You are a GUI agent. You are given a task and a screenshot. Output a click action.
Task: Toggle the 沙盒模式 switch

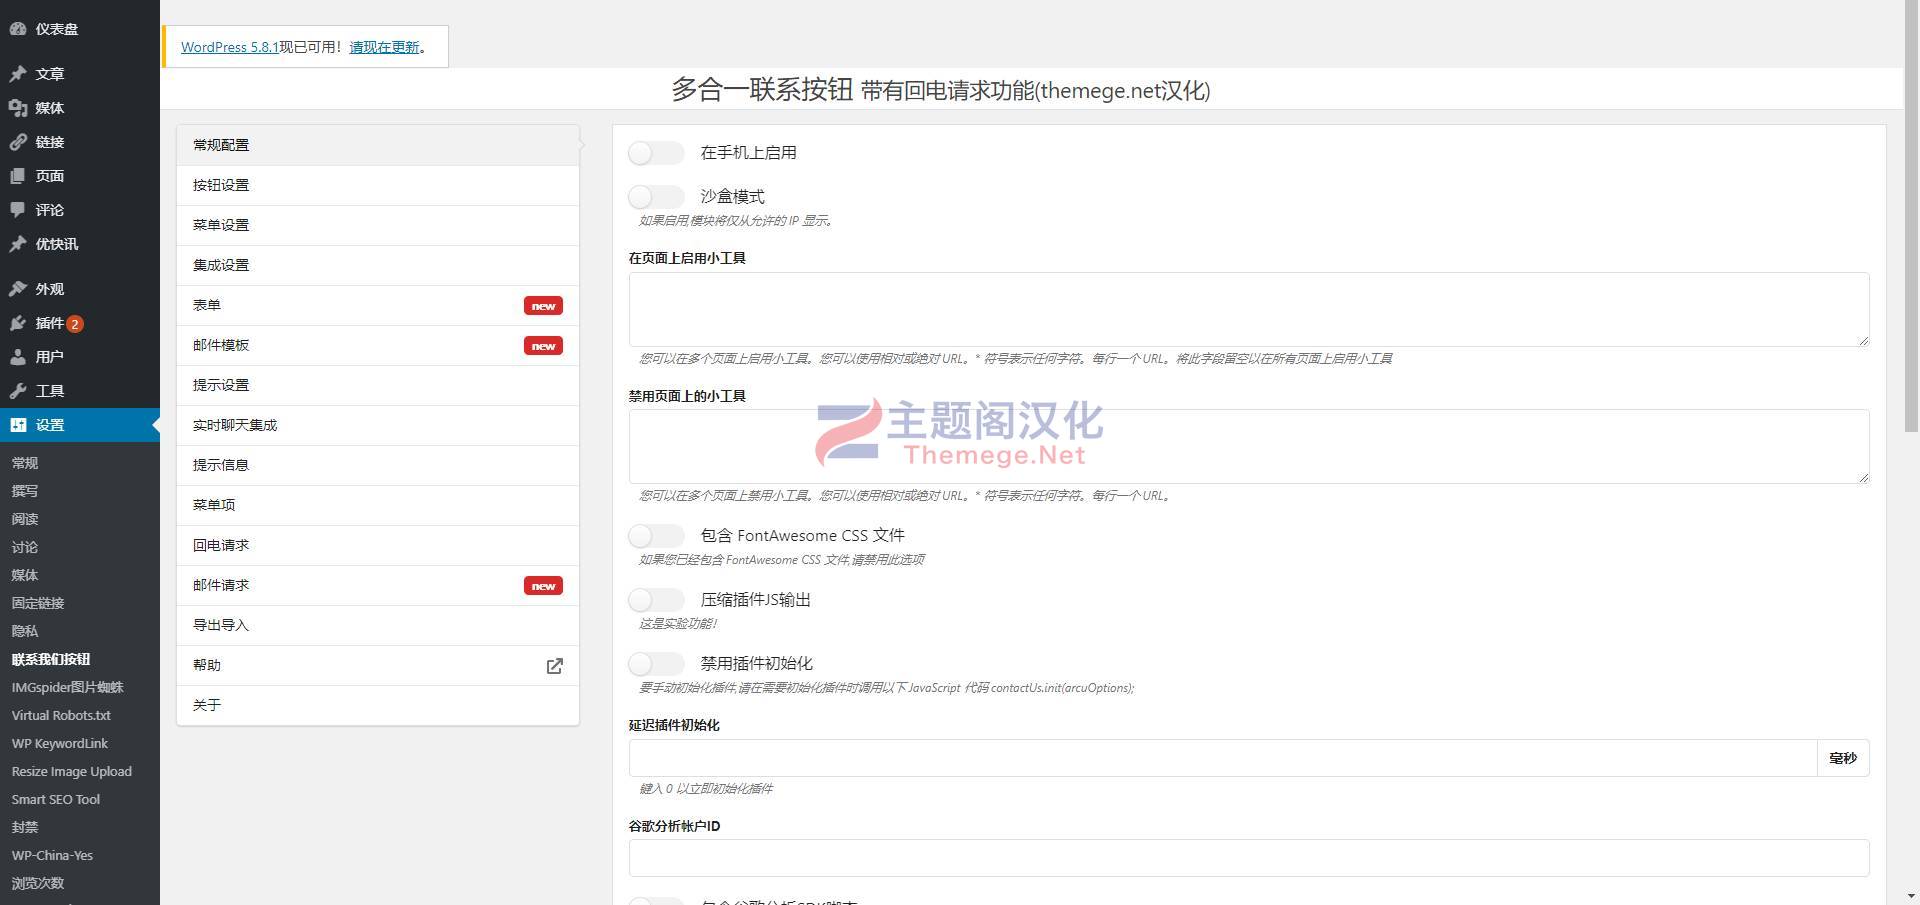click(x=656, y=197)
